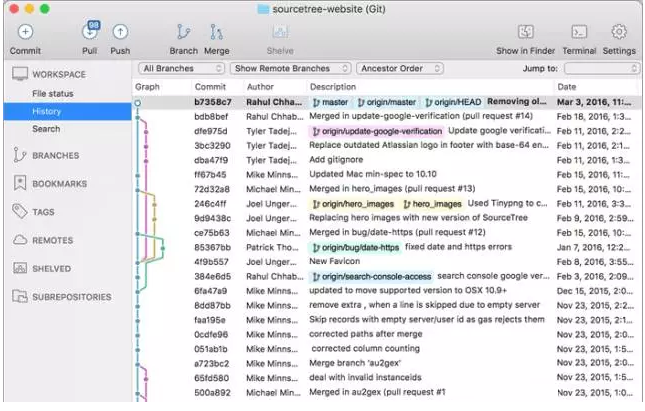645x411 pixels.
Task: Select 'Merged in bug/date-https' commit
Action: tap(386, 233)
